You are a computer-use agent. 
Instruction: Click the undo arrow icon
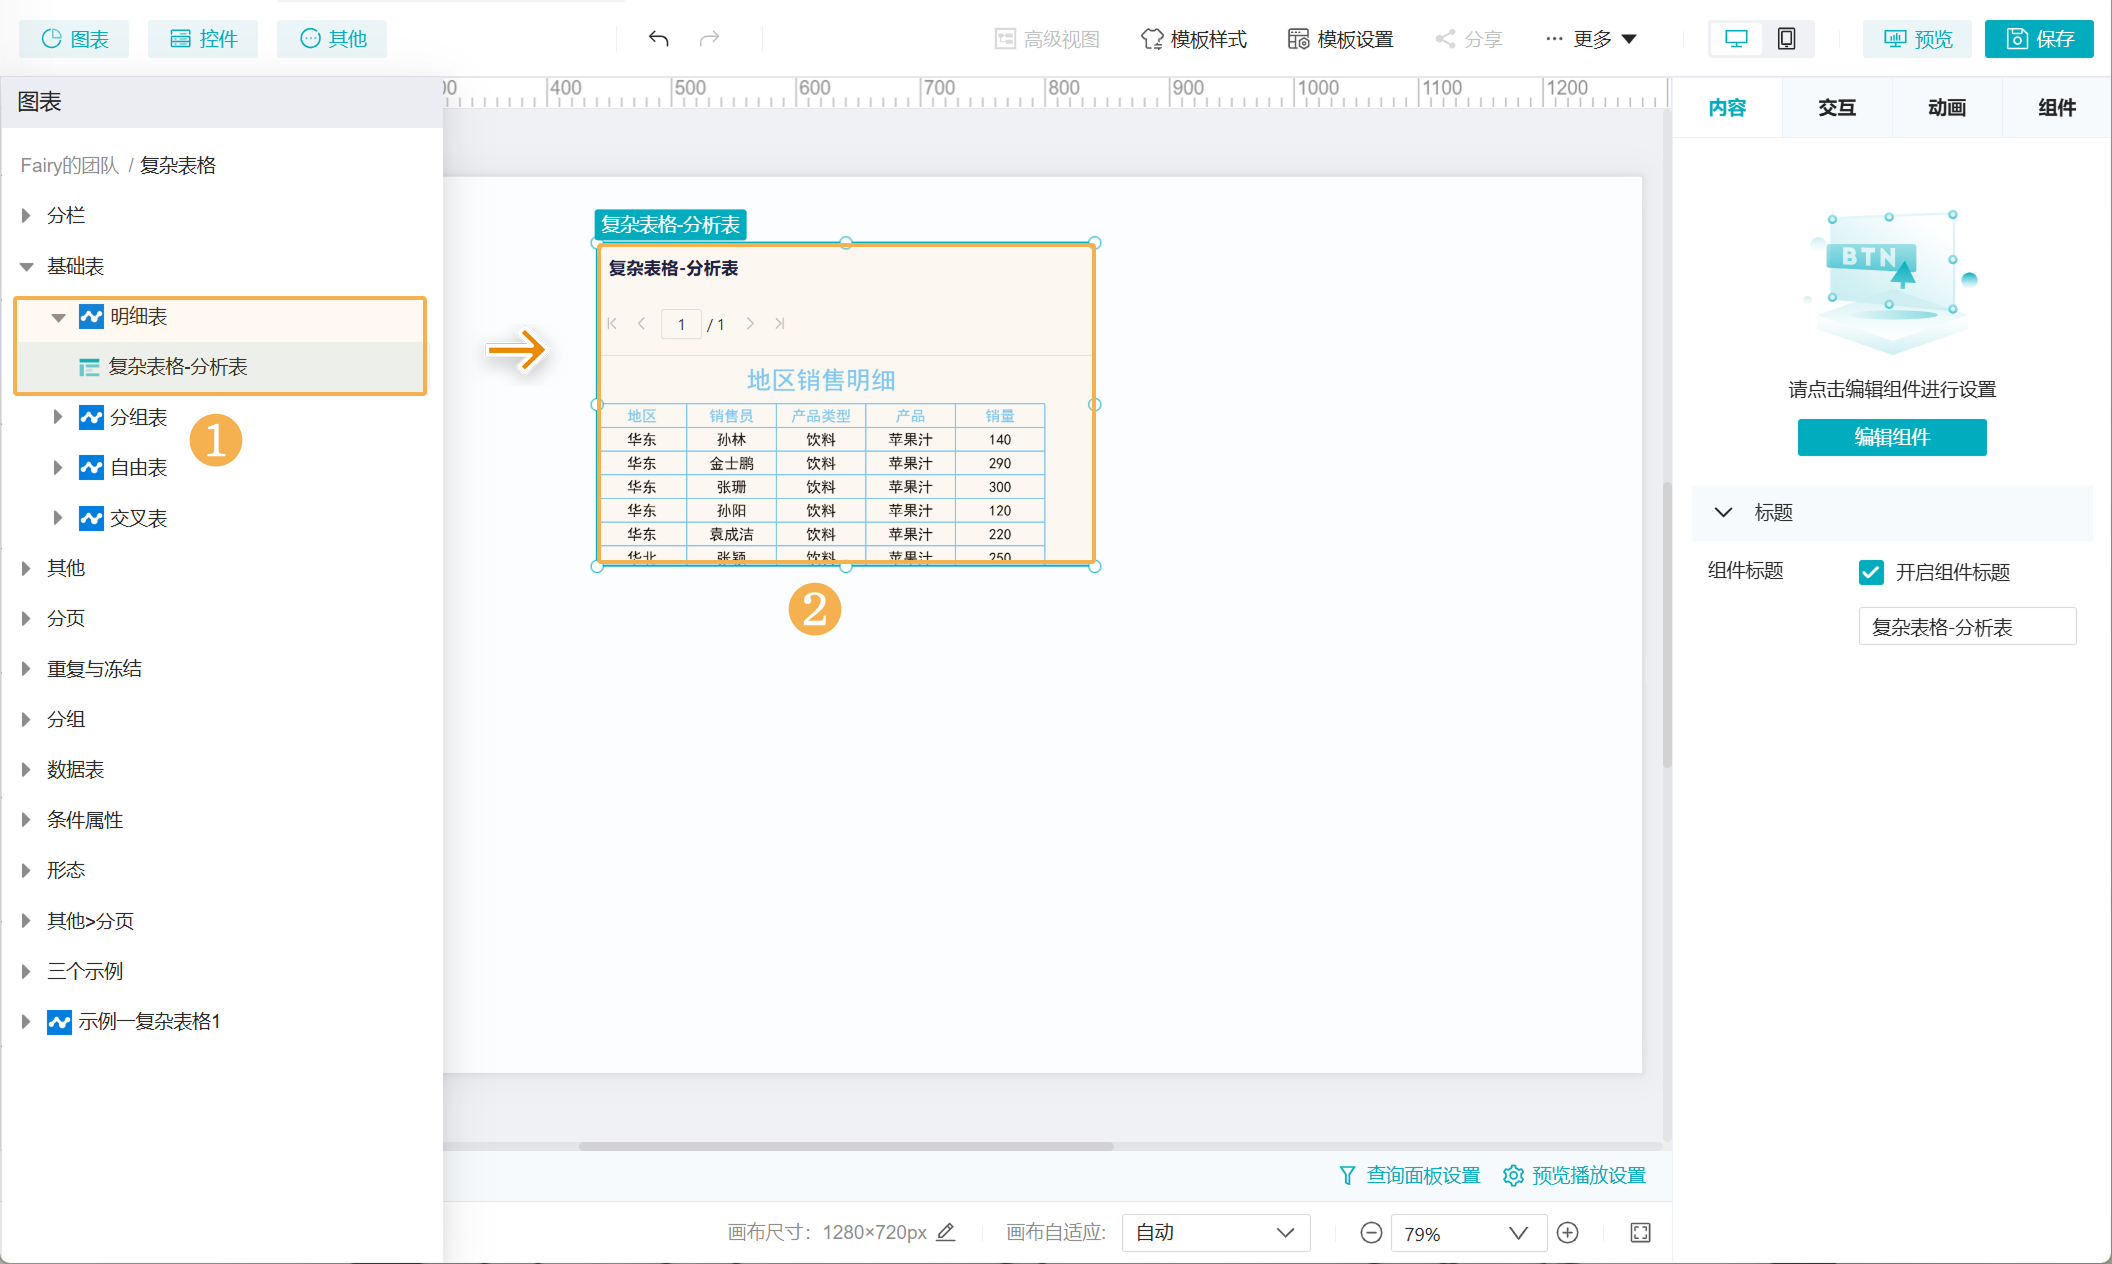658,39
